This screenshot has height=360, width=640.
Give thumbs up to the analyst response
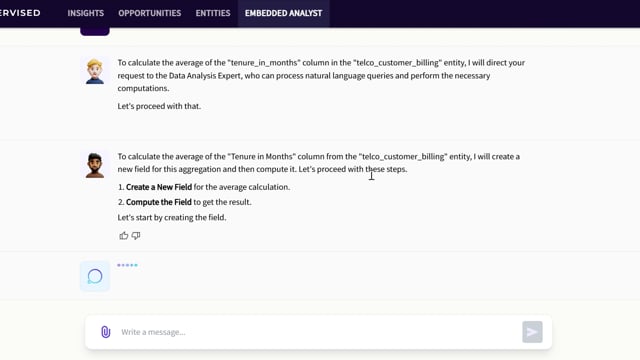click(124, 236)
